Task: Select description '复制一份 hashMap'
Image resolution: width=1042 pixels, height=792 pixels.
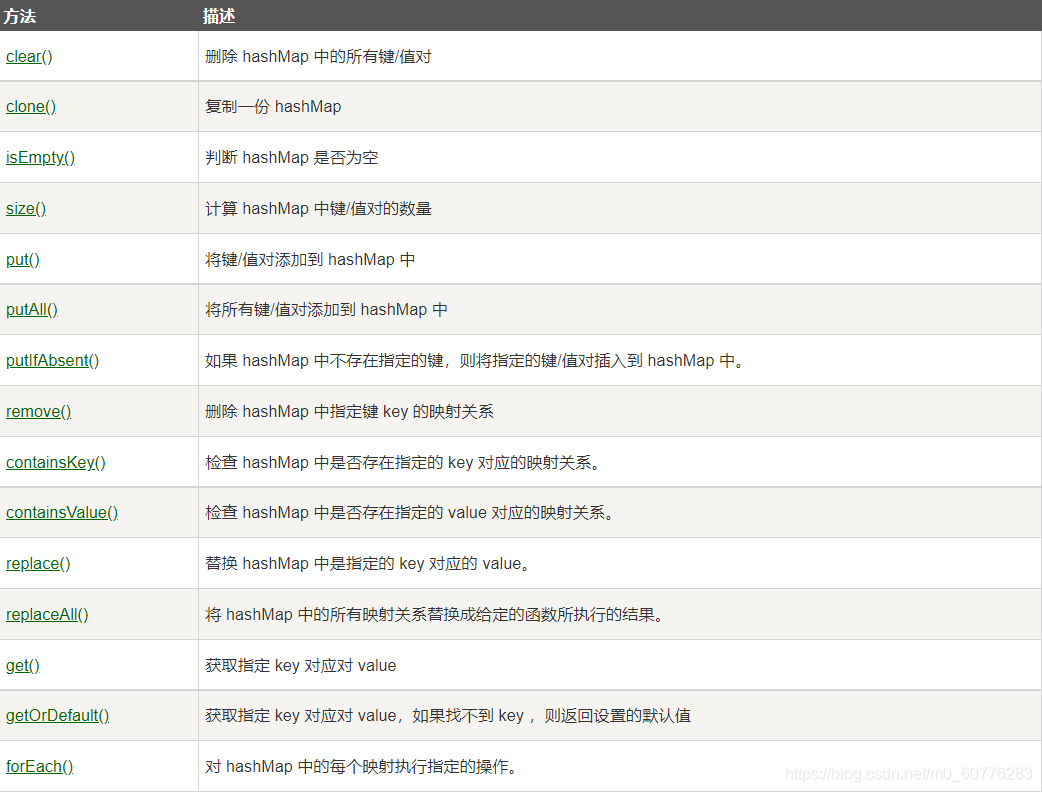Action: pyautogui.click(x=273, y=106)
